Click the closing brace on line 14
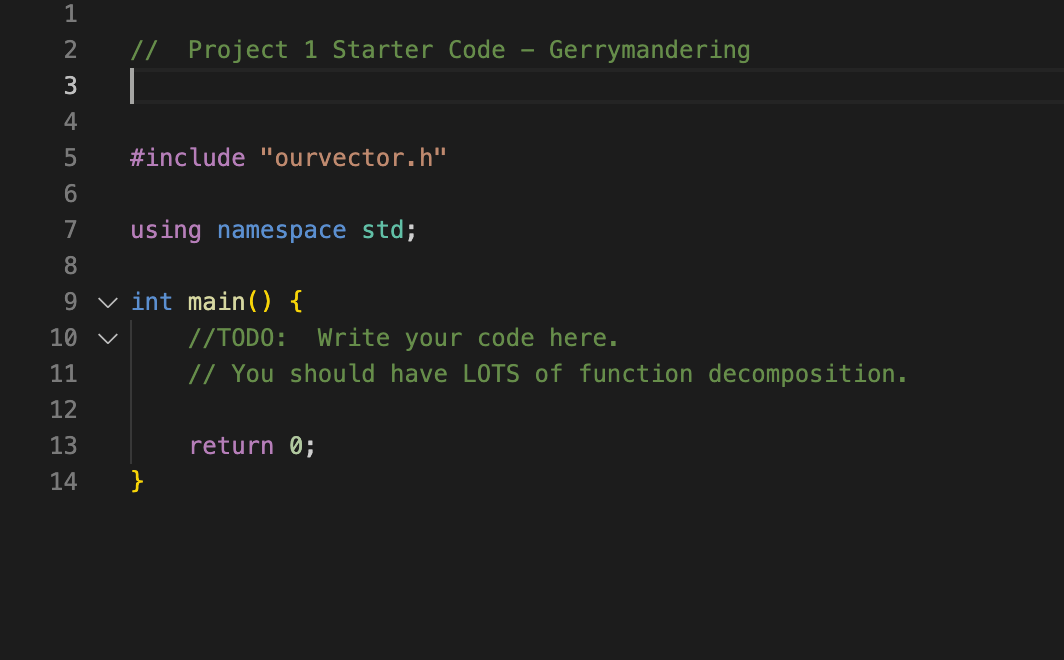 coord(136,481)
